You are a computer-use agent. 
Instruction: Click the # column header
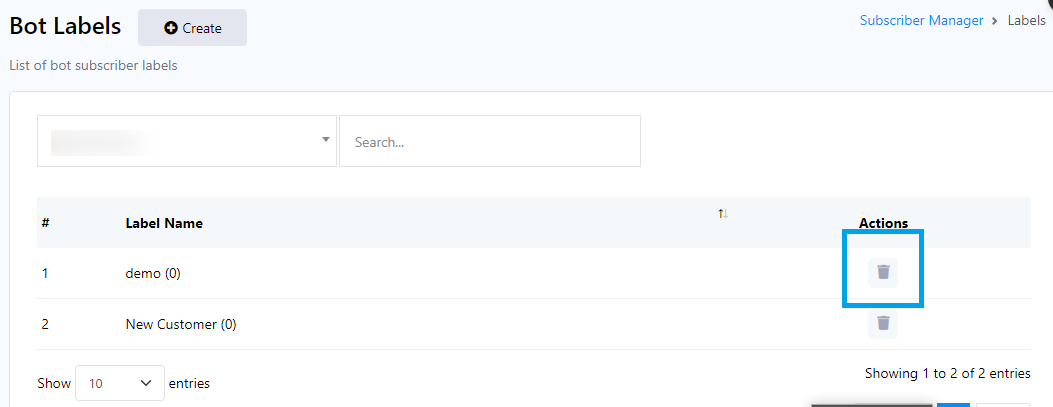pos(46,223)
